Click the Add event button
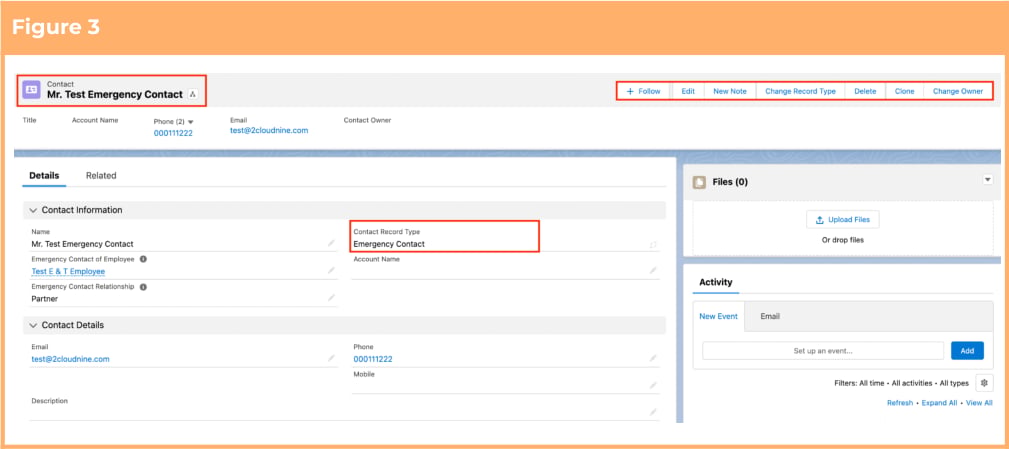 (967, 351)
